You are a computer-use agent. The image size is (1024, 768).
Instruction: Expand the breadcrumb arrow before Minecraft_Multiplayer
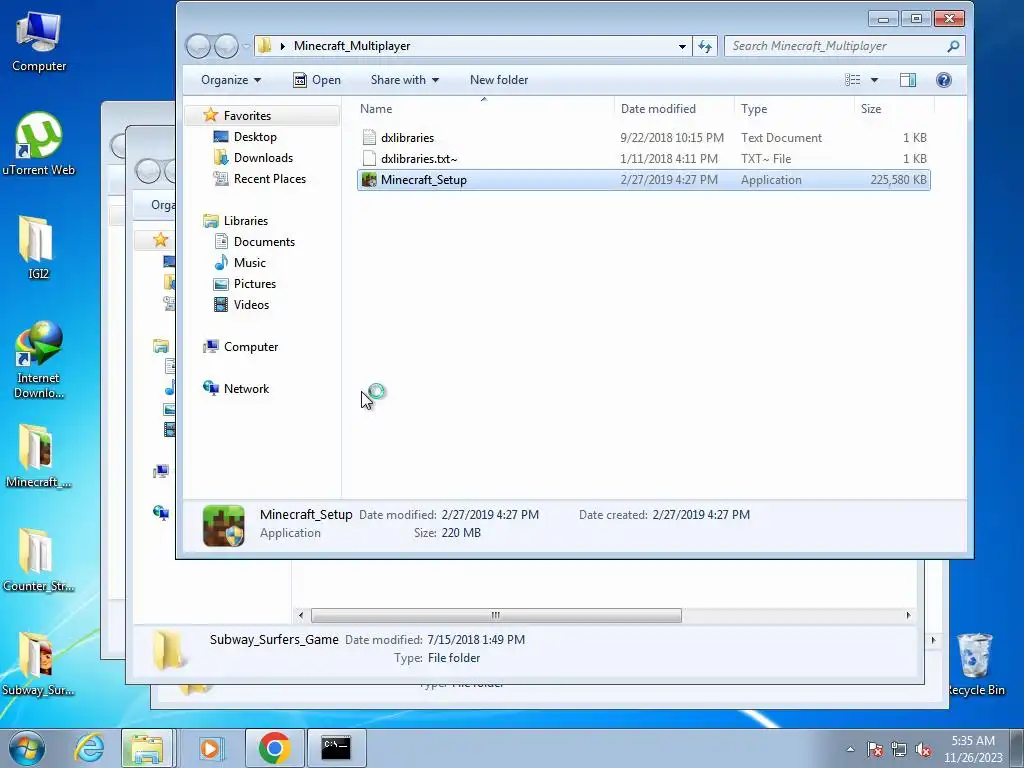(283, 46)
